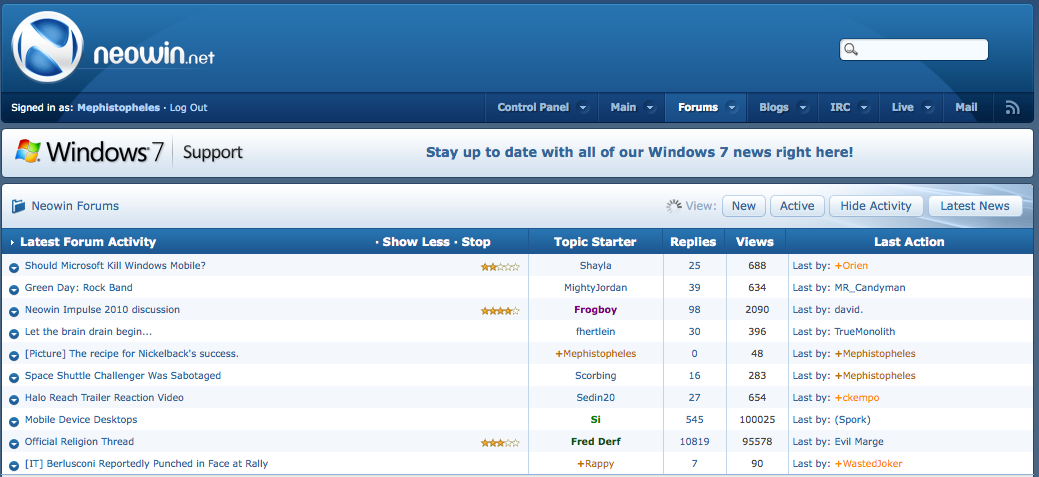The height and width of the screenshot is (477, 1039).
Task: Click the Latest News button
Action: point(975,206)
